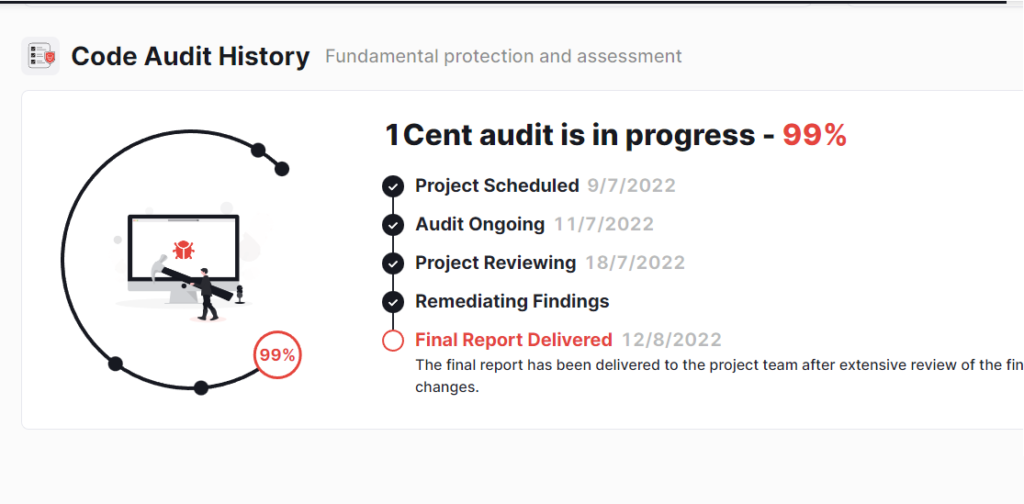Click the checkmark icon beside Remediating Findings
This screenshot has height=504, width=1024.
393,301
